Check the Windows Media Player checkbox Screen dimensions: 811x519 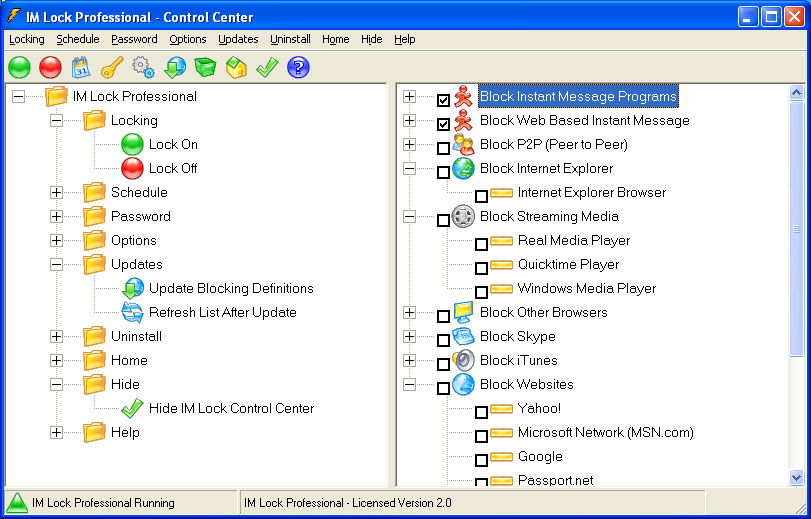(x=481, y=292)
